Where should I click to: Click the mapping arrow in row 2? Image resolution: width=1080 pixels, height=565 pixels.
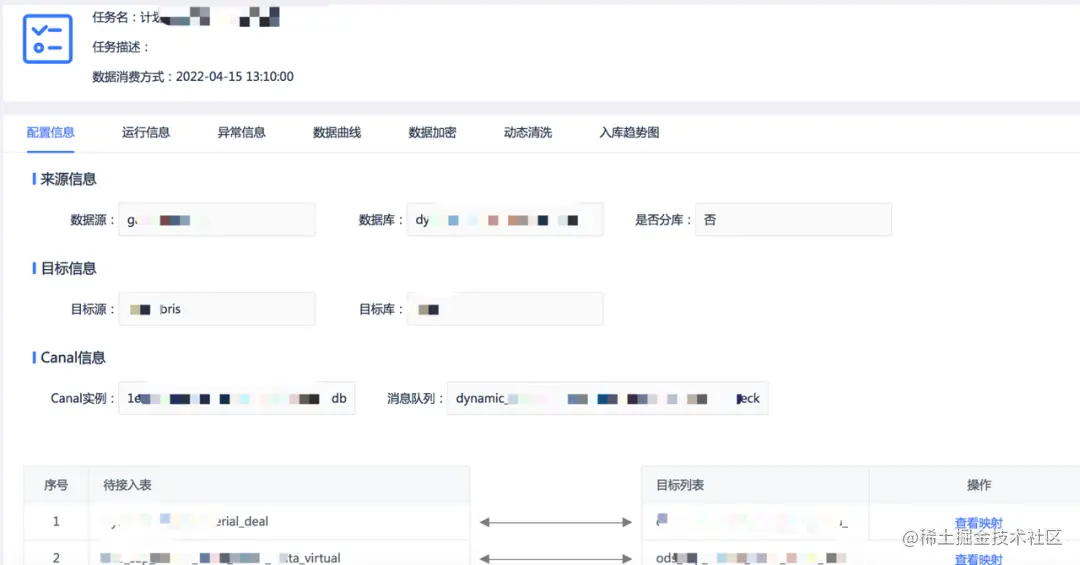coord(556,558)
